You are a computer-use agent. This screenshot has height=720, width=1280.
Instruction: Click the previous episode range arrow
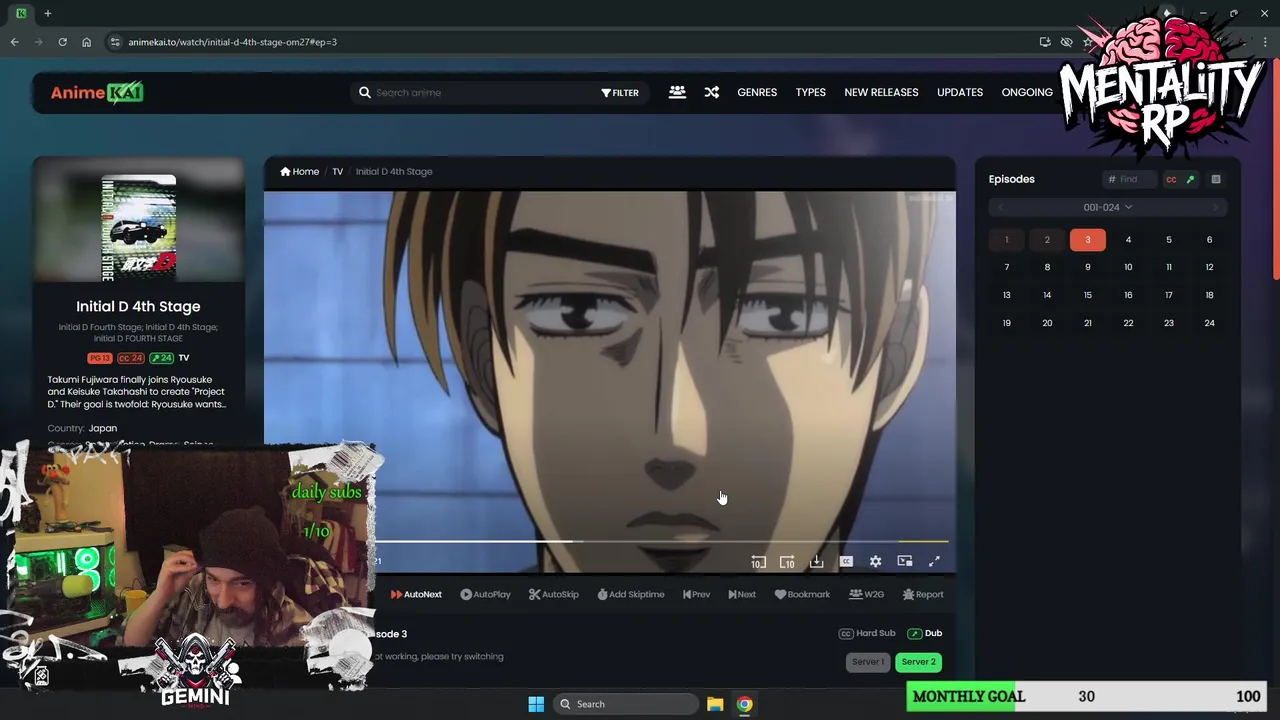point(1001,207)
